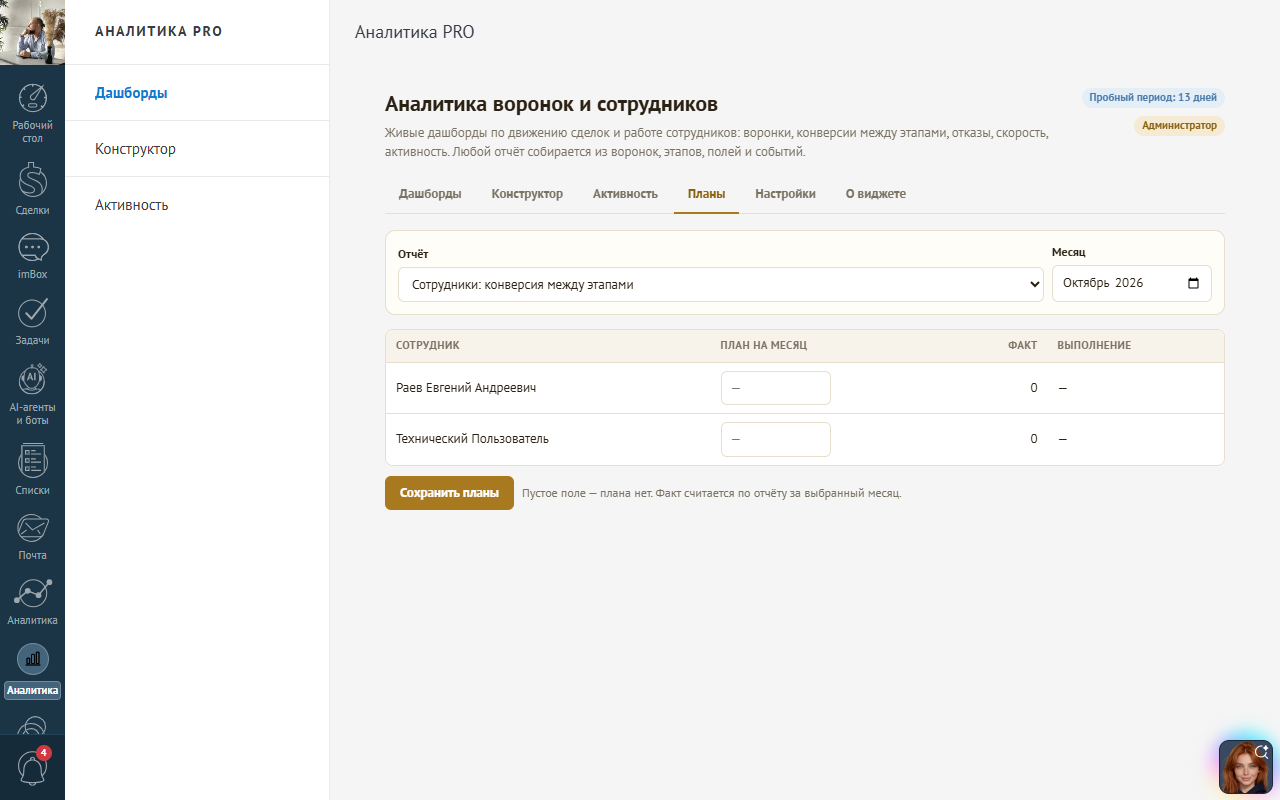
Task: Open Аналитика with line-graph icon
Action: 32,602
